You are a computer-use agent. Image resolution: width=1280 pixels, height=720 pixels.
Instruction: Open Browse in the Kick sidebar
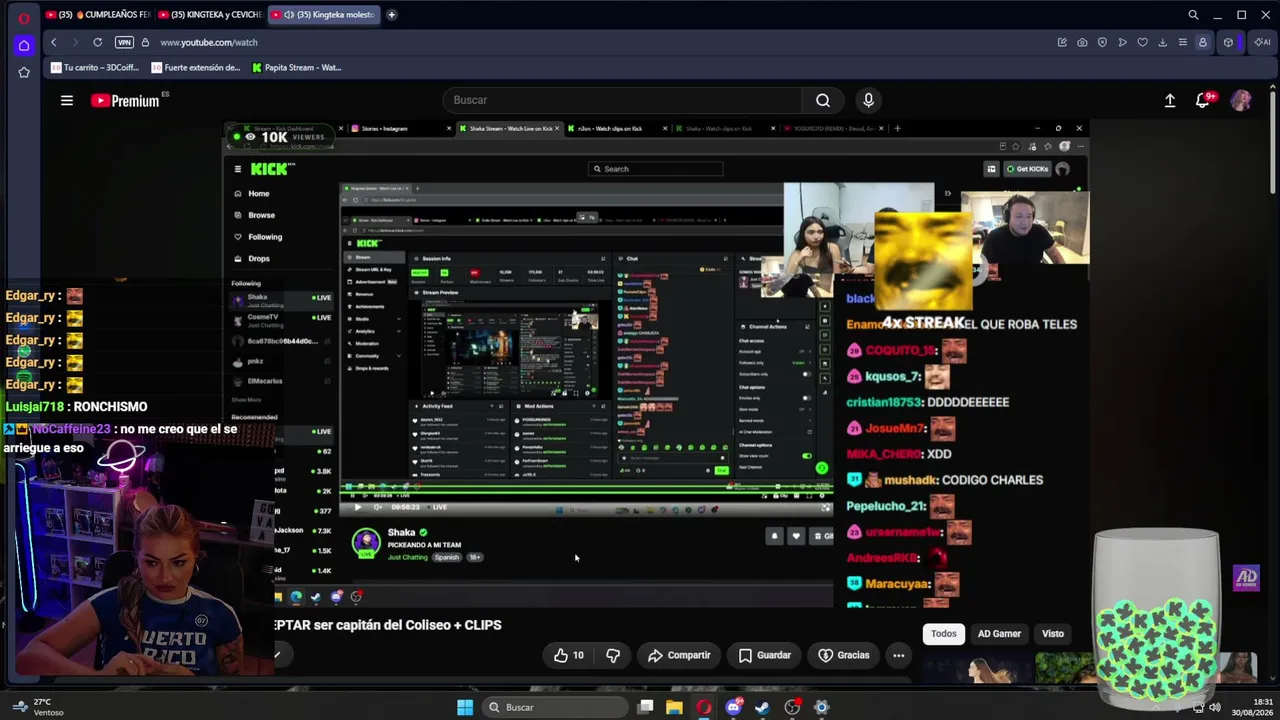click(254, 215)
